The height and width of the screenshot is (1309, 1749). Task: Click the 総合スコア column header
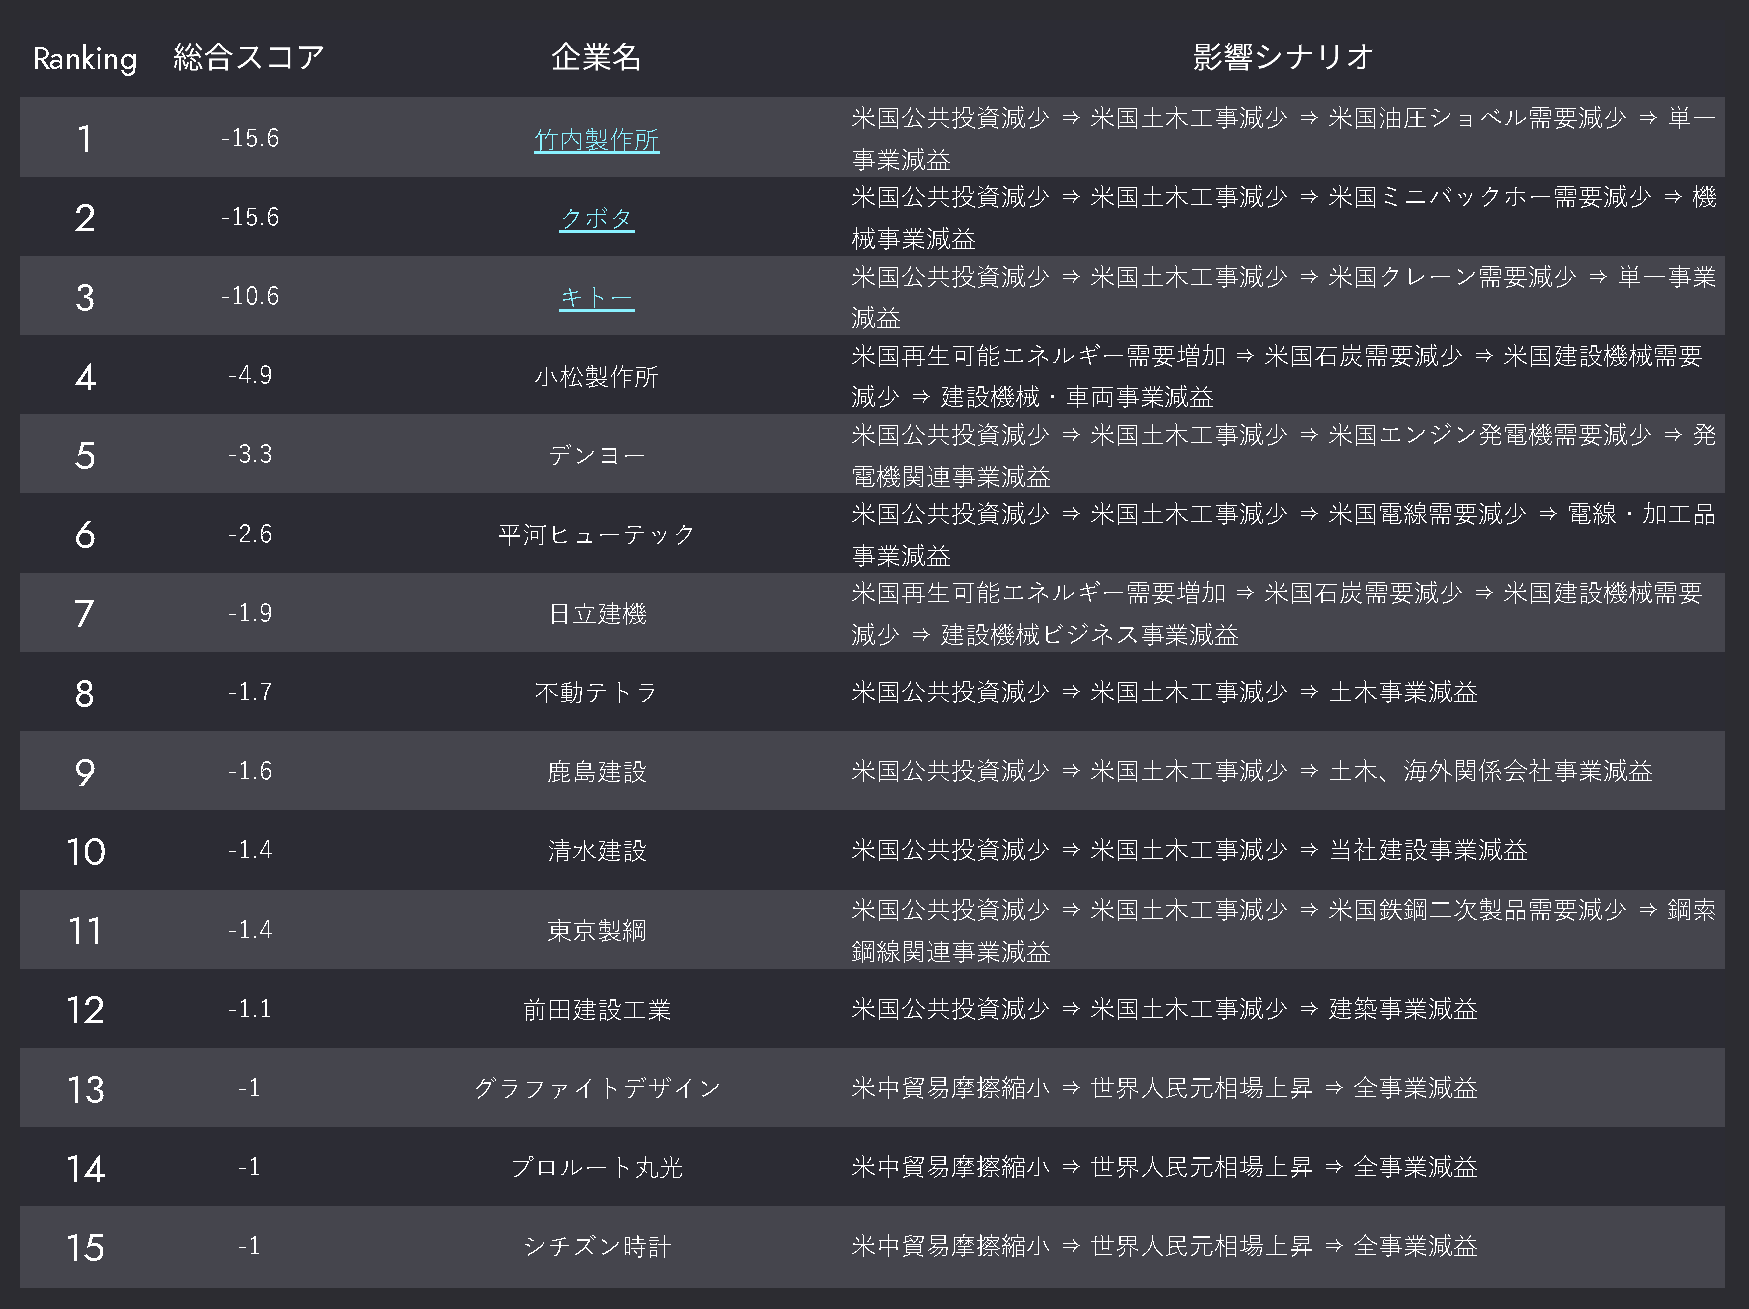249,57
